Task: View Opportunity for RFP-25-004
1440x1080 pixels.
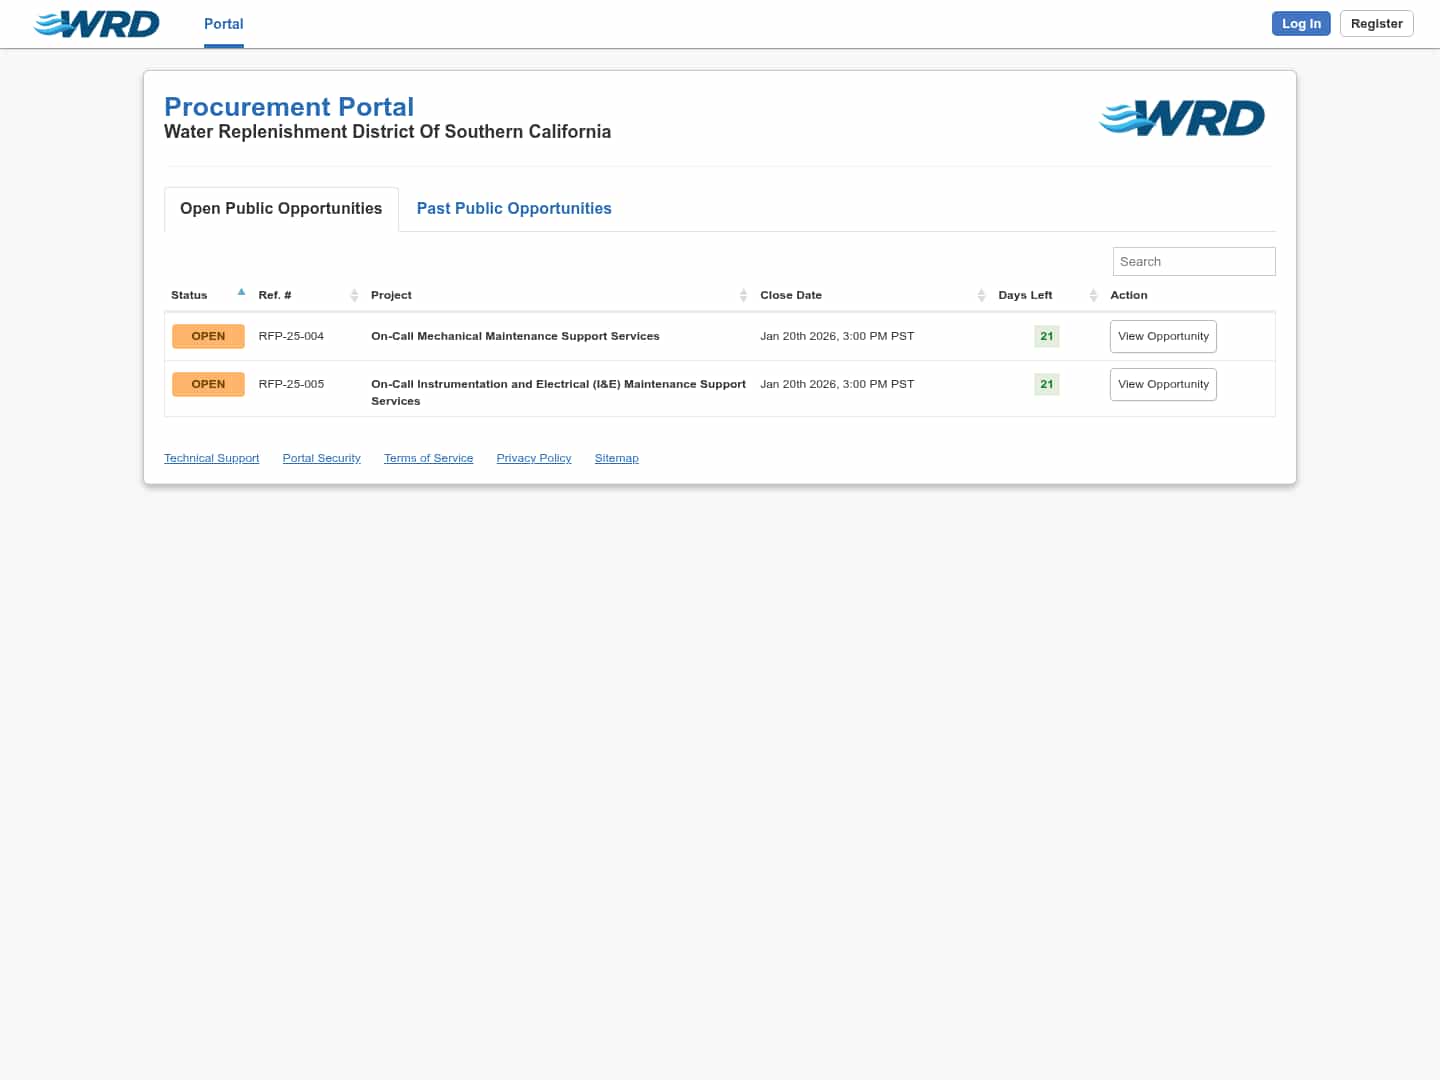Action: 1163,337
